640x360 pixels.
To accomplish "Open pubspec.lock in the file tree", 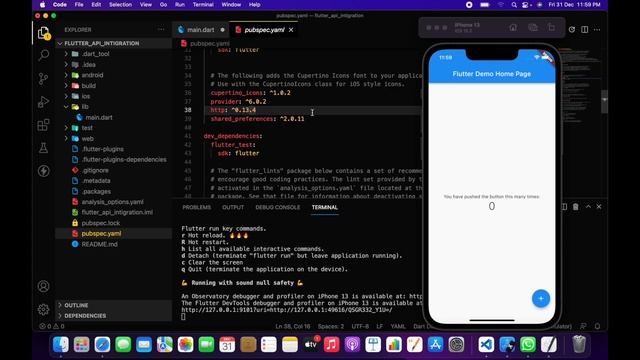I will point(100,223).
